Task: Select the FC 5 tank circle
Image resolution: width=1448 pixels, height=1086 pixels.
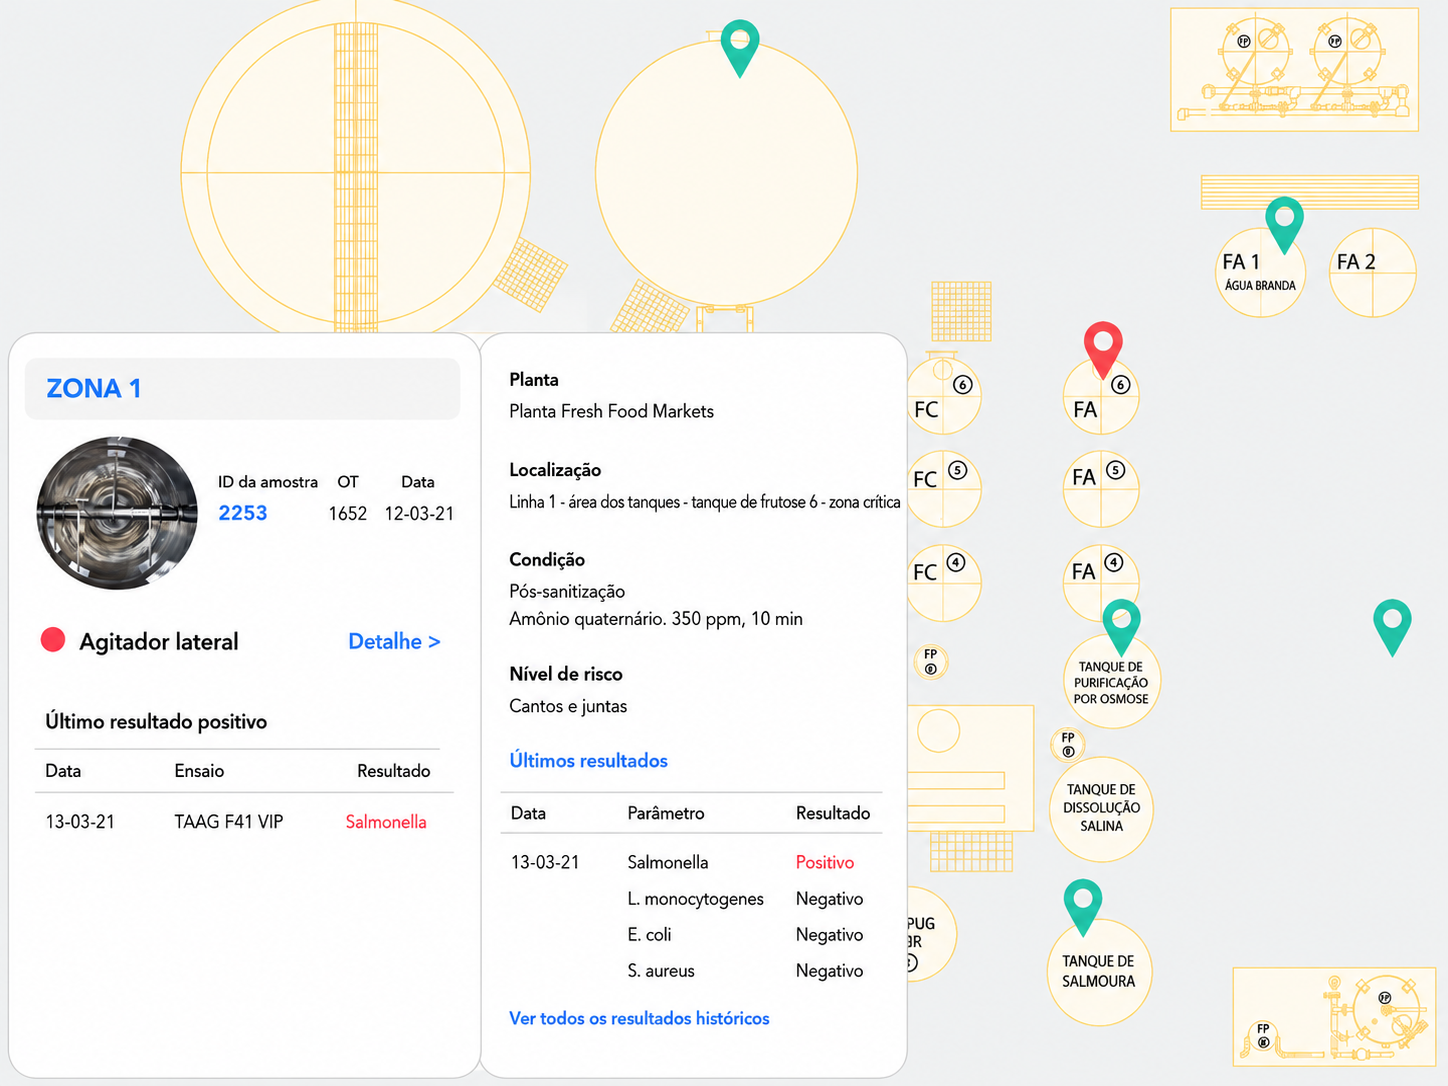Action: click(942, 489)
